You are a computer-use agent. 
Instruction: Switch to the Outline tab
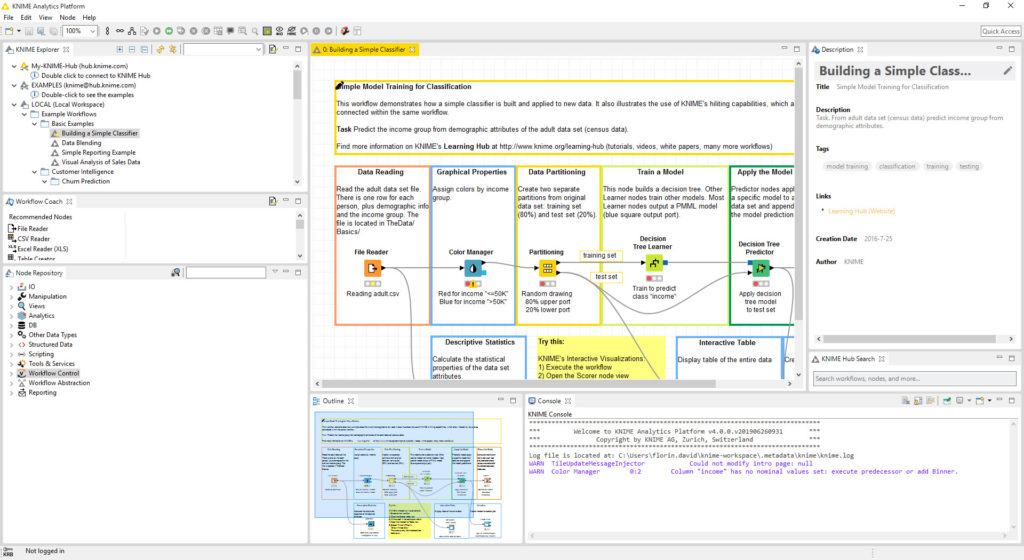point(333,401)
